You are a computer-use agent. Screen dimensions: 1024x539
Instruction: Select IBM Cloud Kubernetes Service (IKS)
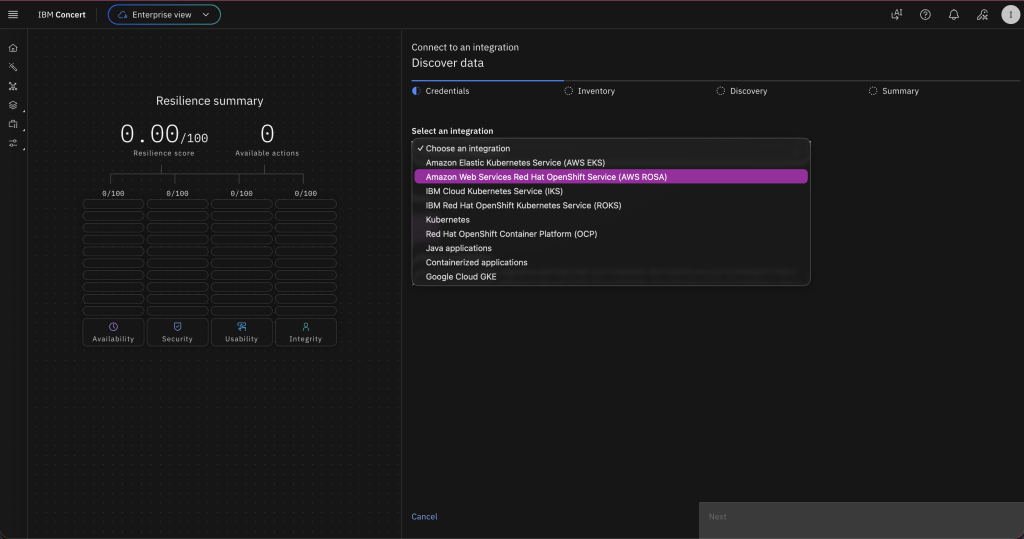[611, 191]
